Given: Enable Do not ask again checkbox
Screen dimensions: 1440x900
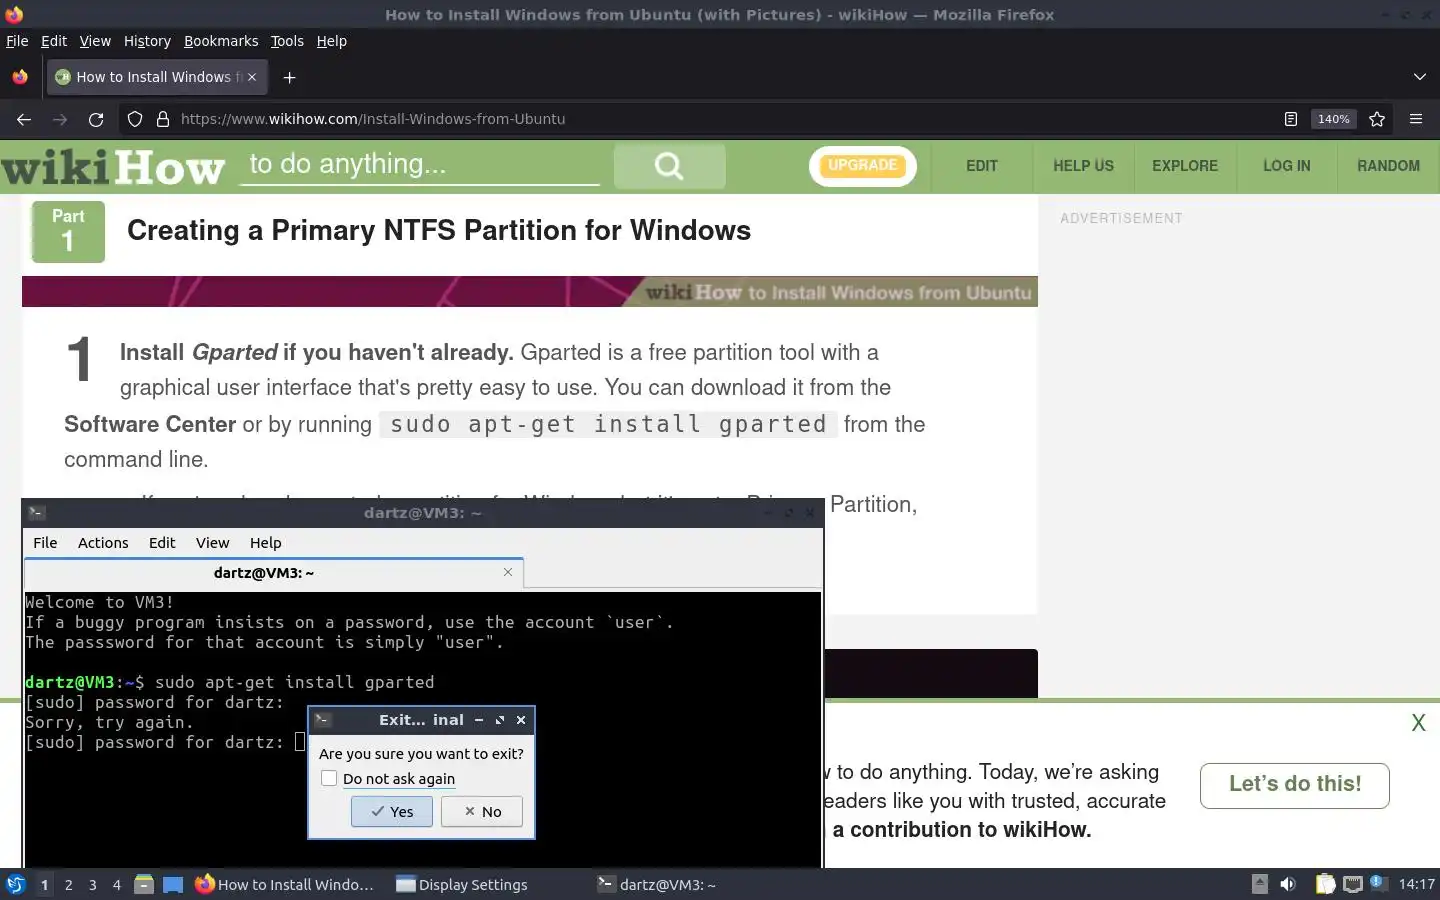Looking at the screenshot, I should [x=329, y=778].
